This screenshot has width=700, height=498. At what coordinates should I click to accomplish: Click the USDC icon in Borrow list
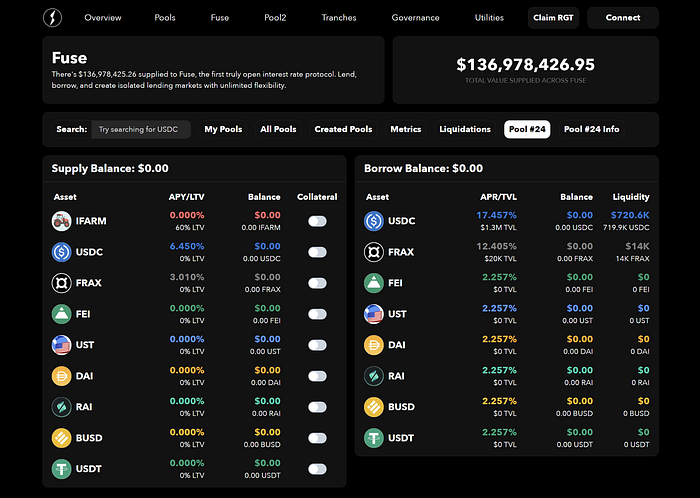(374, 221)
